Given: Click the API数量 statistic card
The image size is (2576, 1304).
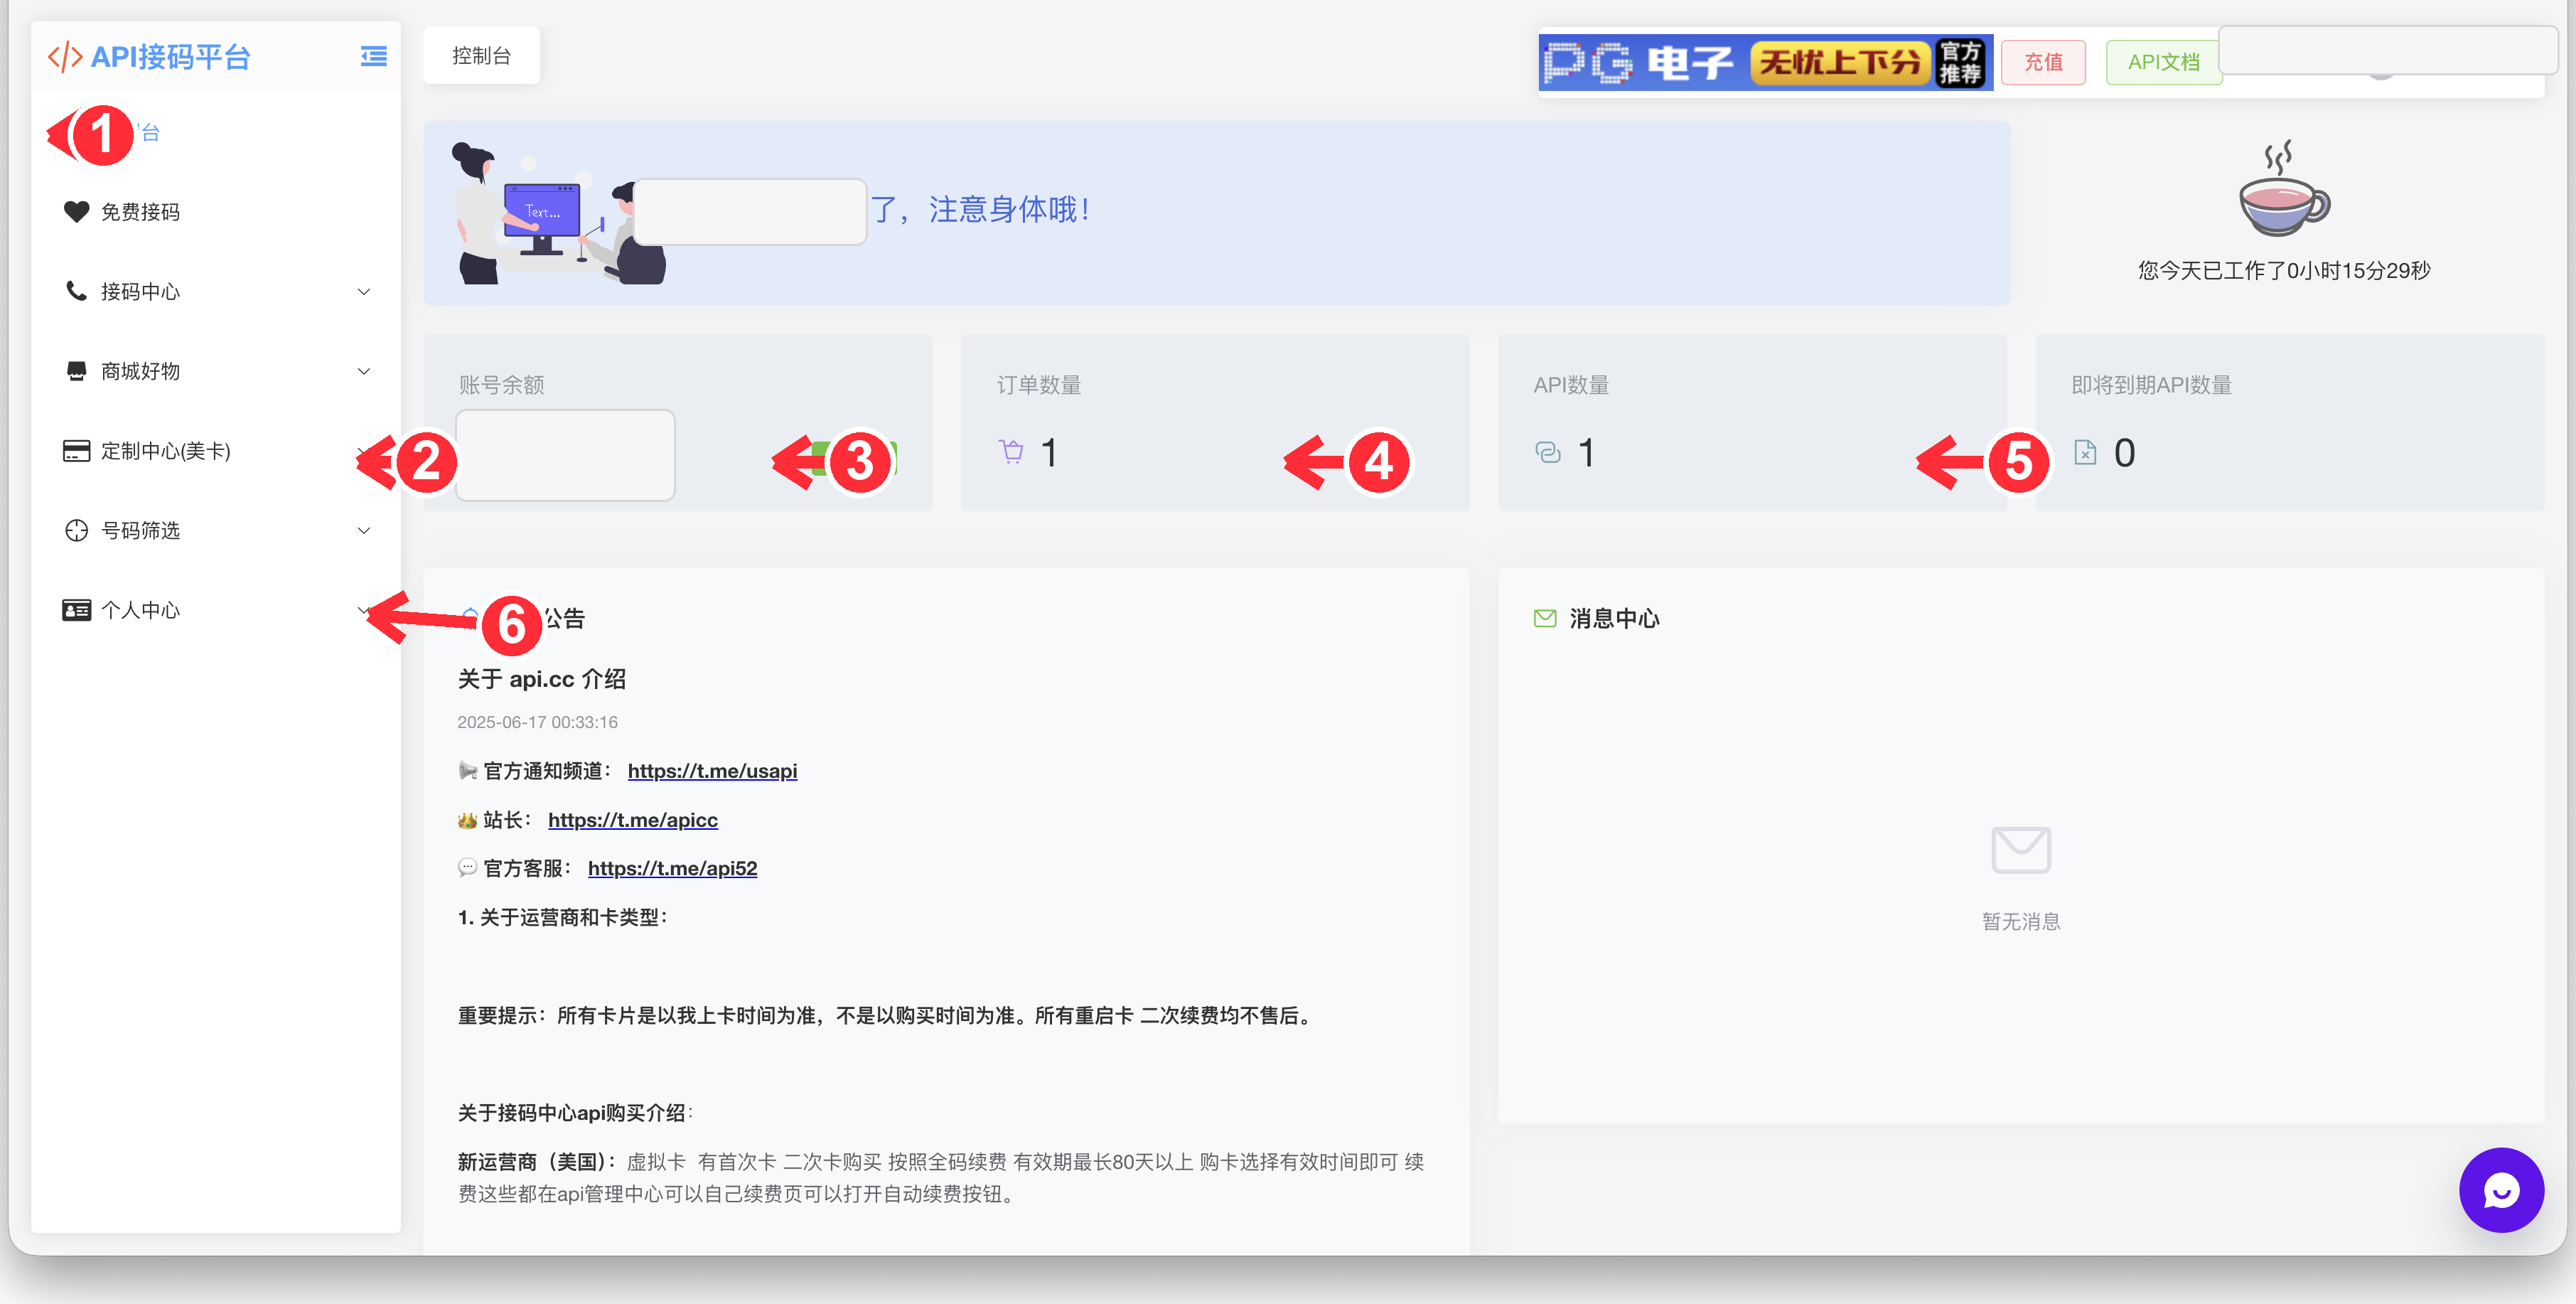Looking at the screenshot, I should pyautogui.click(x=1752, y=422).
